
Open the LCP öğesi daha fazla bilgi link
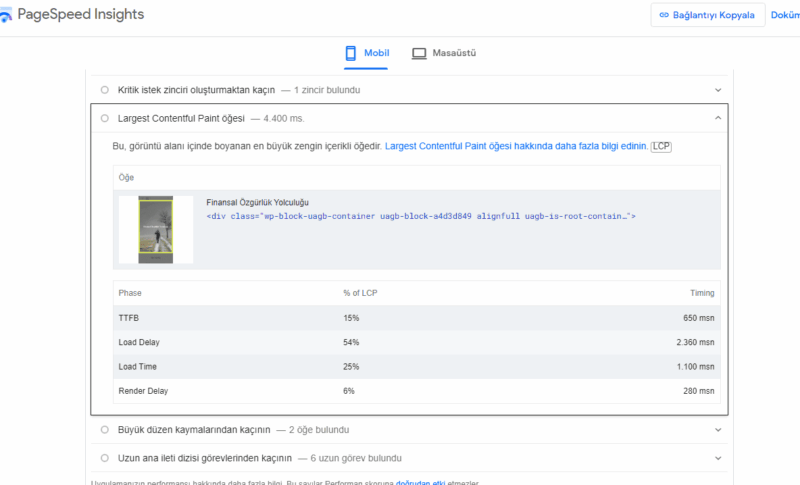pyautogui.click(x=516, y=146)
